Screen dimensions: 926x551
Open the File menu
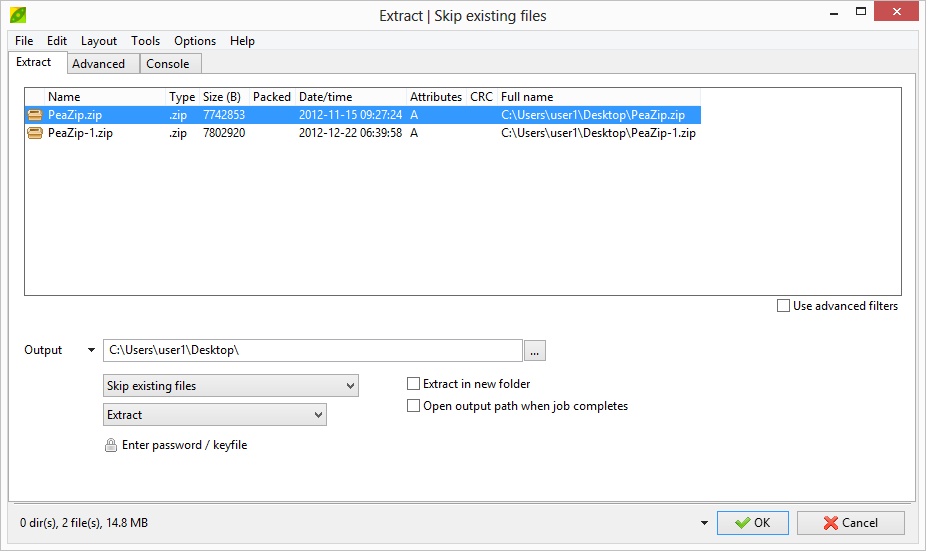[24, 41]
